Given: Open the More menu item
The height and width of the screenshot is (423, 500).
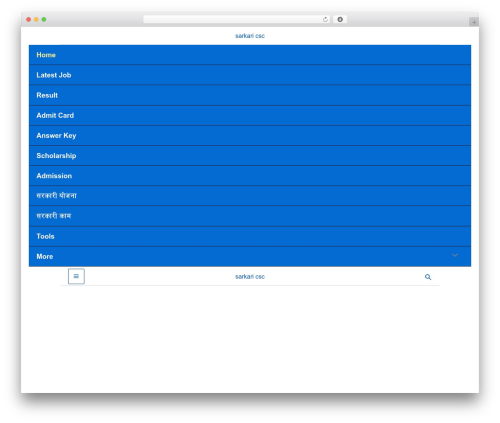Looking at the screenshot, I should 250,256.
